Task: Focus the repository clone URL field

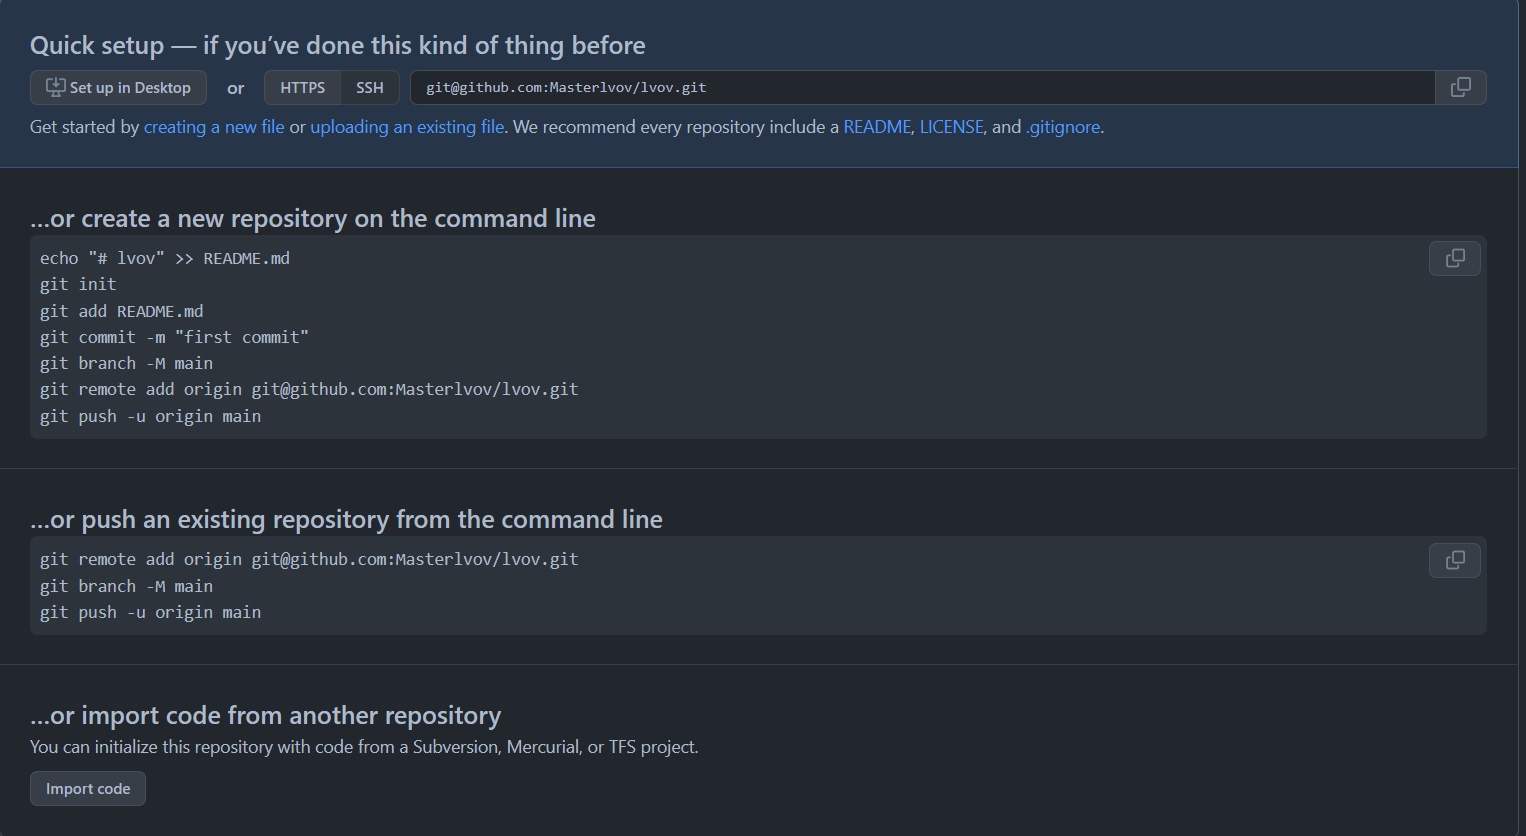Action: coord(922,88)
